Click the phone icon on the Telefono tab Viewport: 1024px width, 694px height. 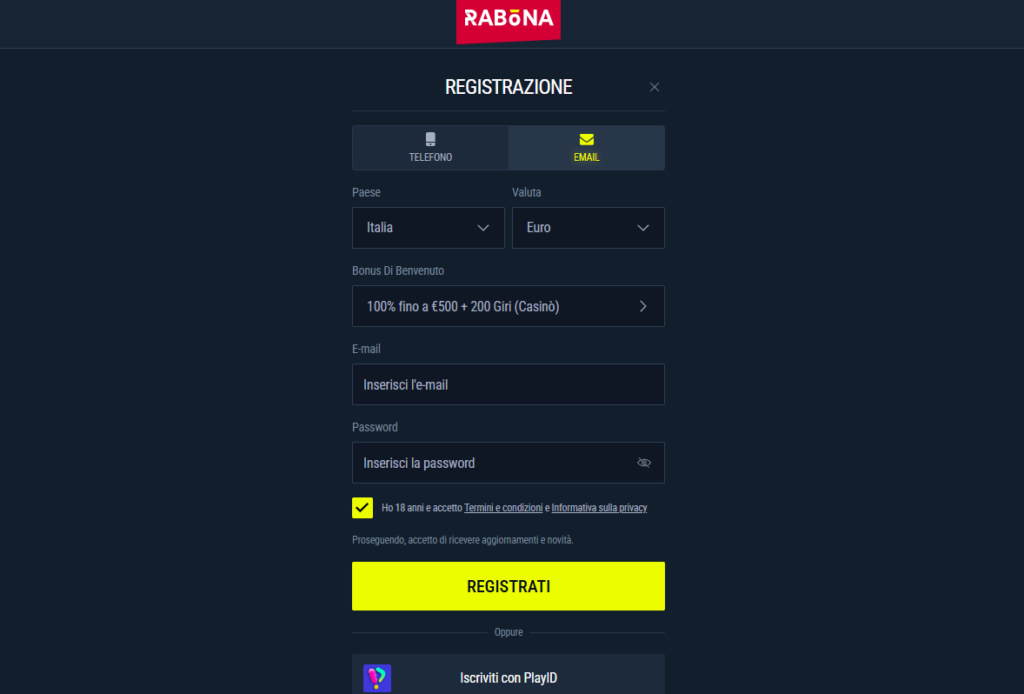pos(430,140)
